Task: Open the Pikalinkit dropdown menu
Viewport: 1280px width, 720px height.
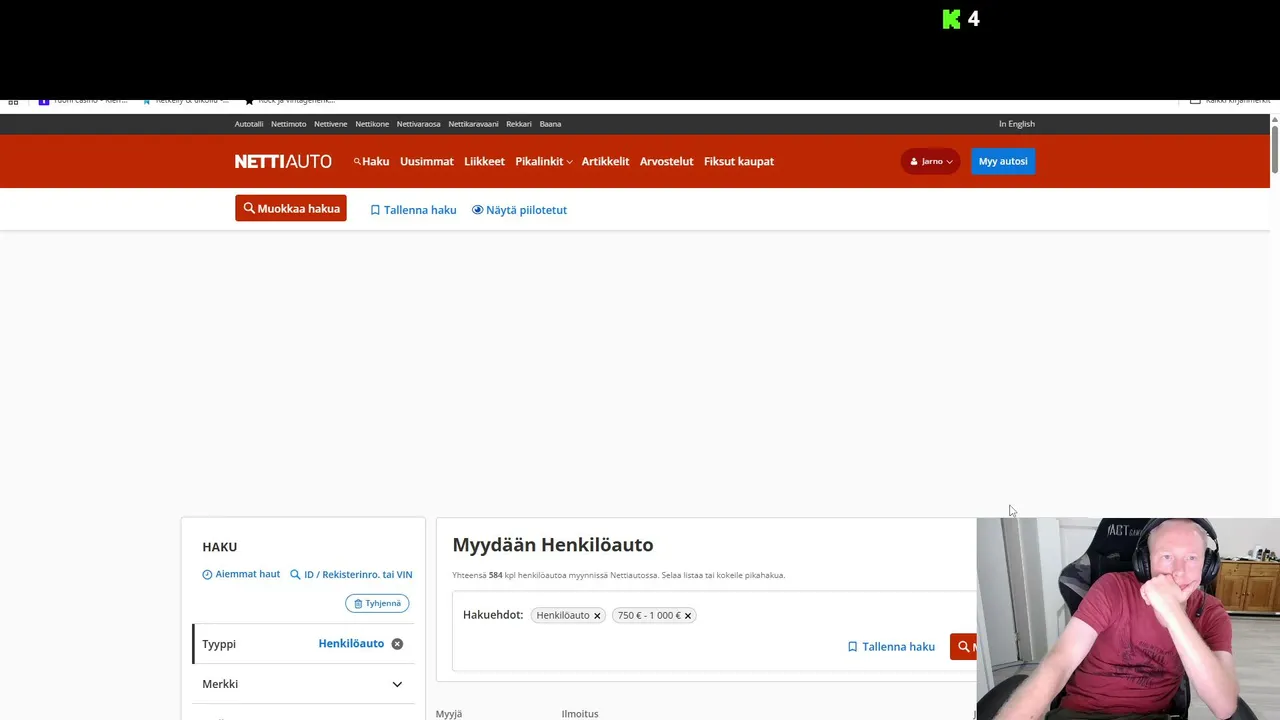Action: [x=544, y=161]
